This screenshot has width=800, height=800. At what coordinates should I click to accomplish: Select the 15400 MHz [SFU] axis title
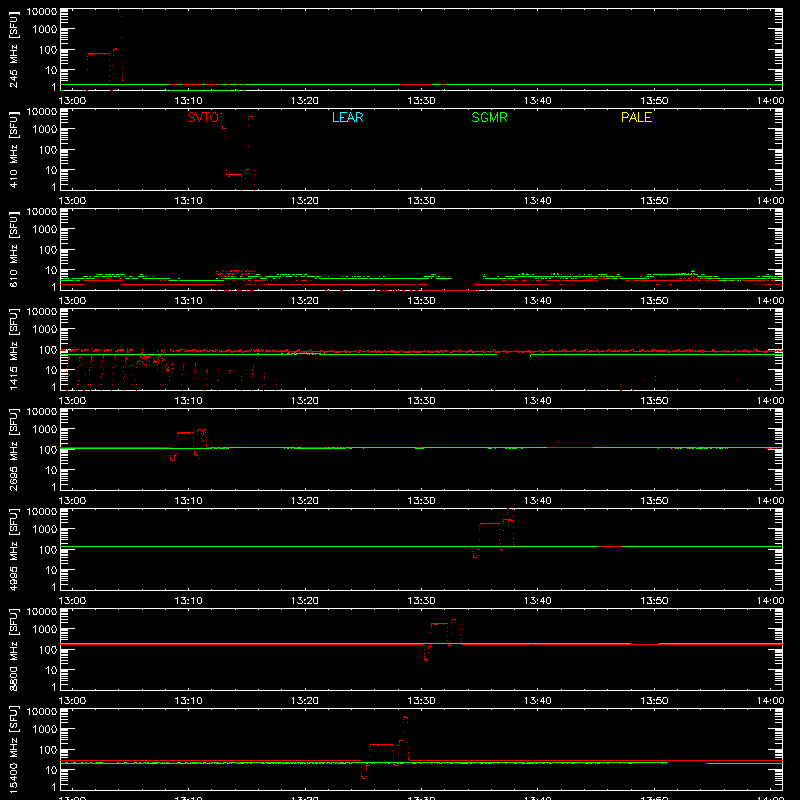click(14, 749)
